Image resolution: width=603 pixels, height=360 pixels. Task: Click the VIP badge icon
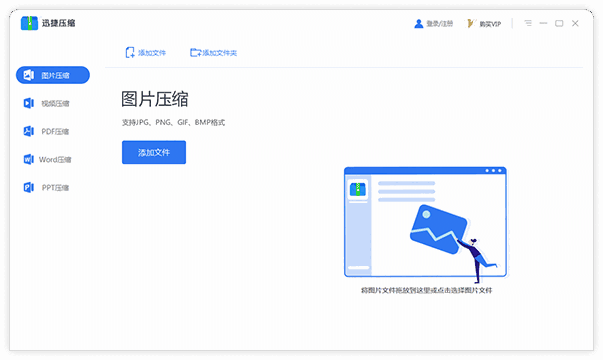click(x=471, y=24)
